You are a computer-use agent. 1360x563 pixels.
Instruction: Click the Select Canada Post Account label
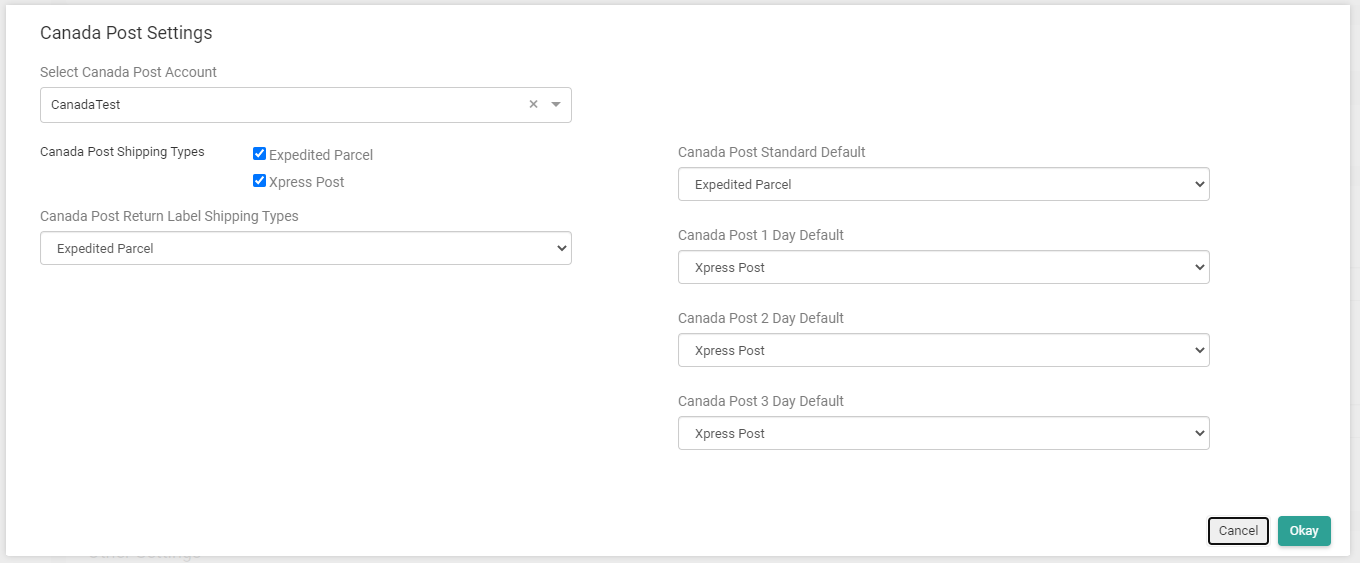click(x=128, y=72)
